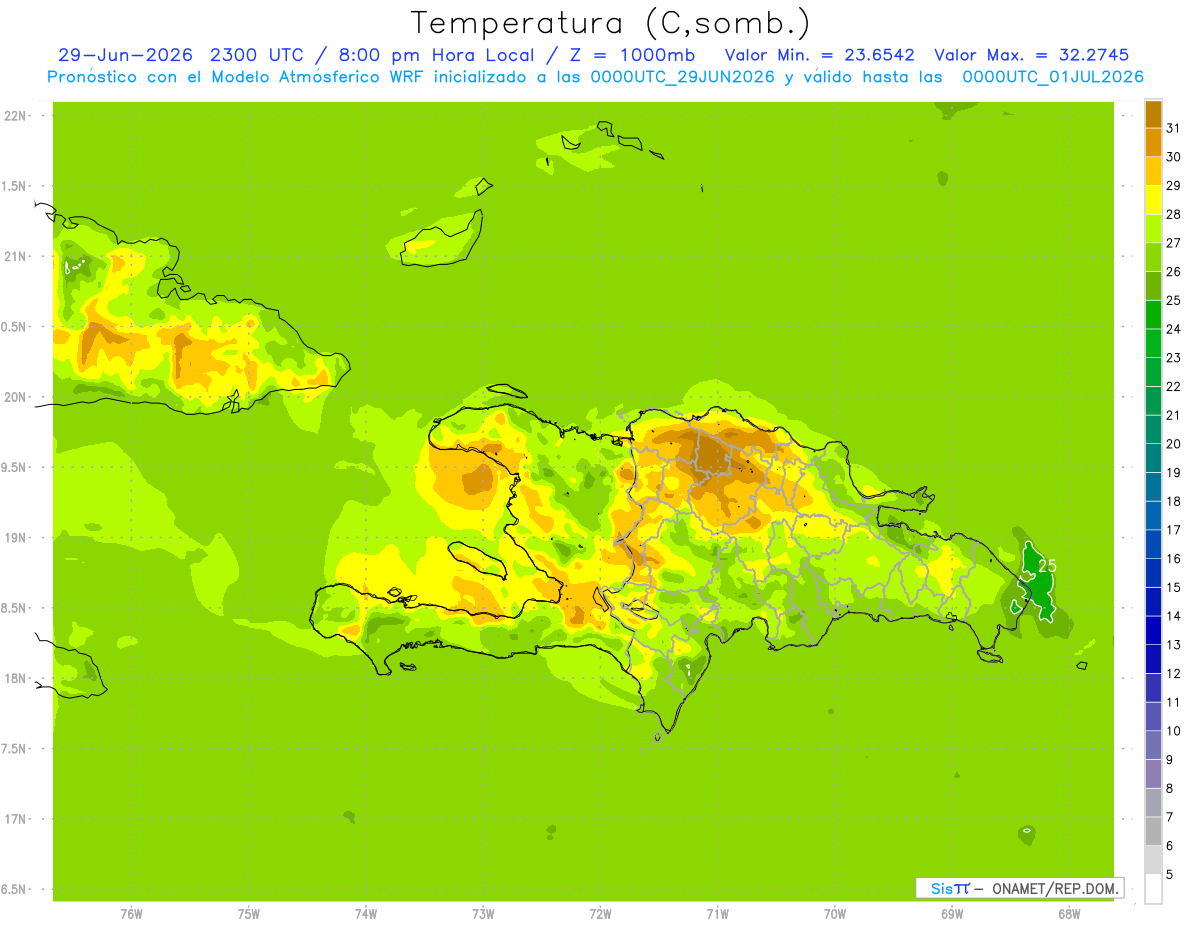Click the legend value "31"
Viewport: 1200px width, 927px height.
tap(1173, 128)
